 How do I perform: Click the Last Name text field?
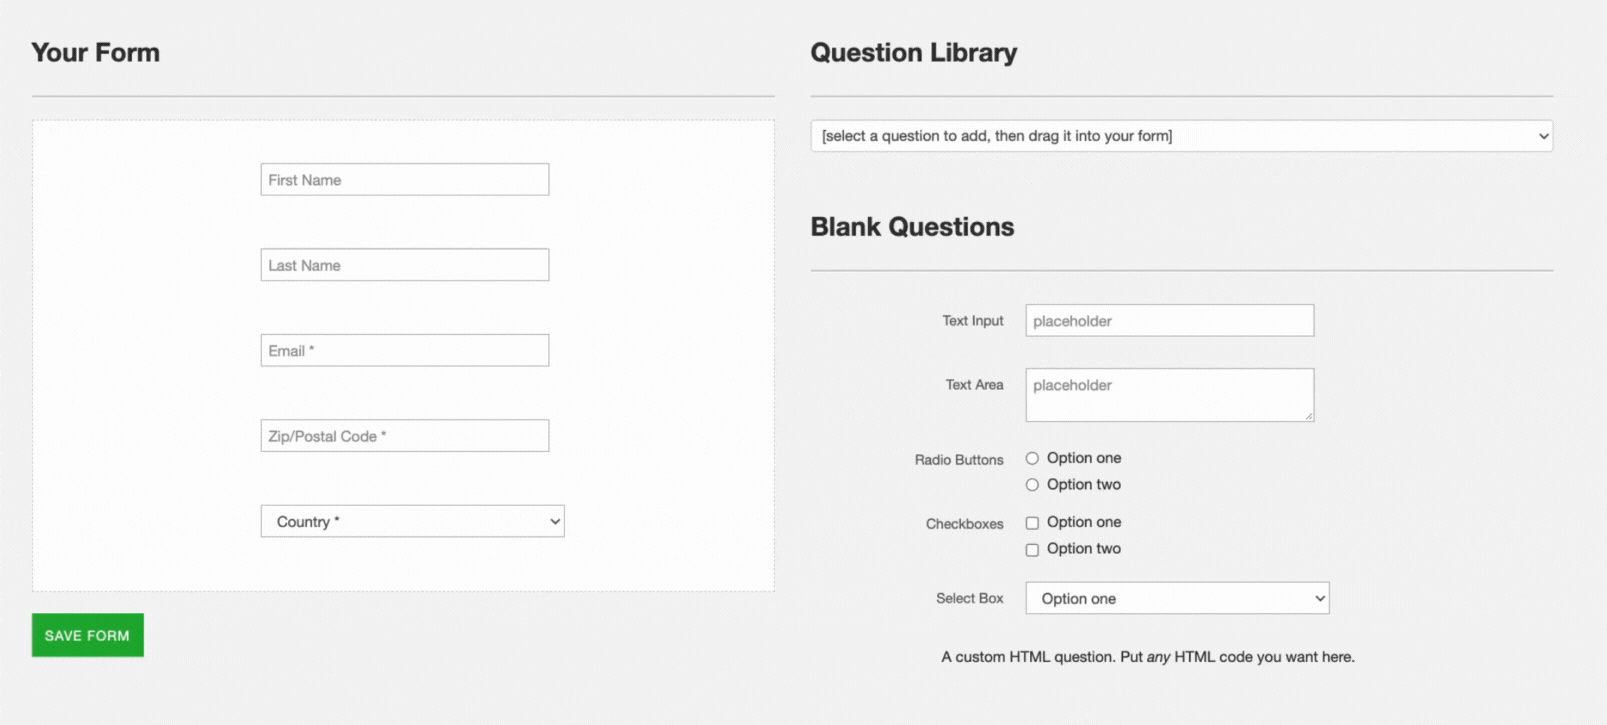click(x=404, y=265)
